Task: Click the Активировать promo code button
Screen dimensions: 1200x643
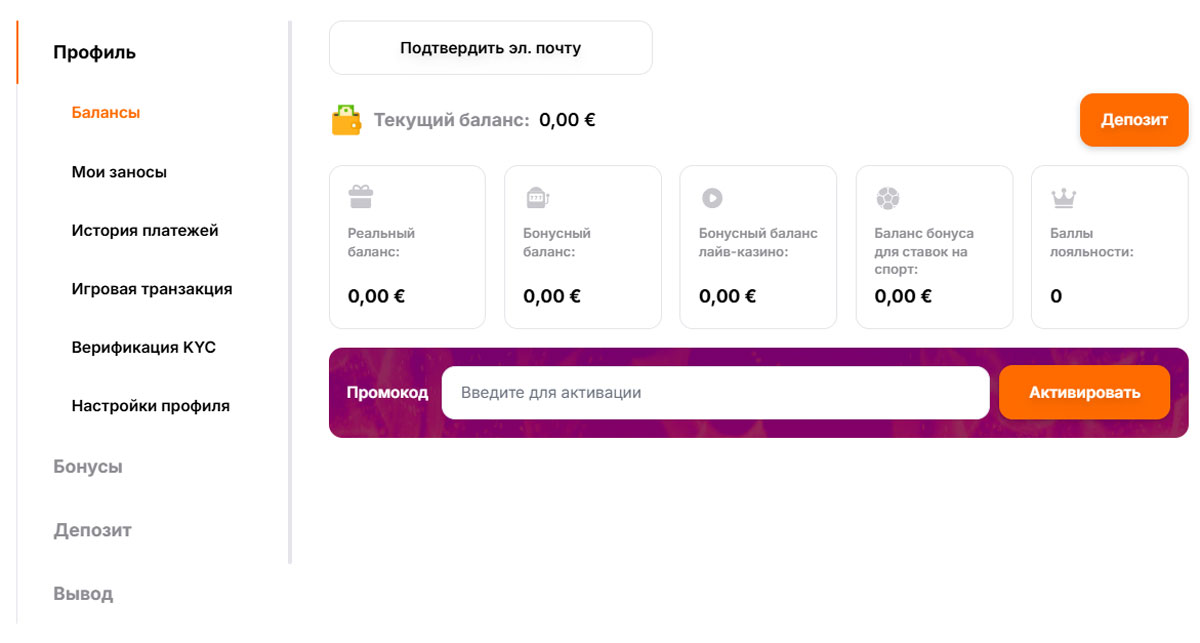Action: pyautogui.click(x=1085, y=393)
